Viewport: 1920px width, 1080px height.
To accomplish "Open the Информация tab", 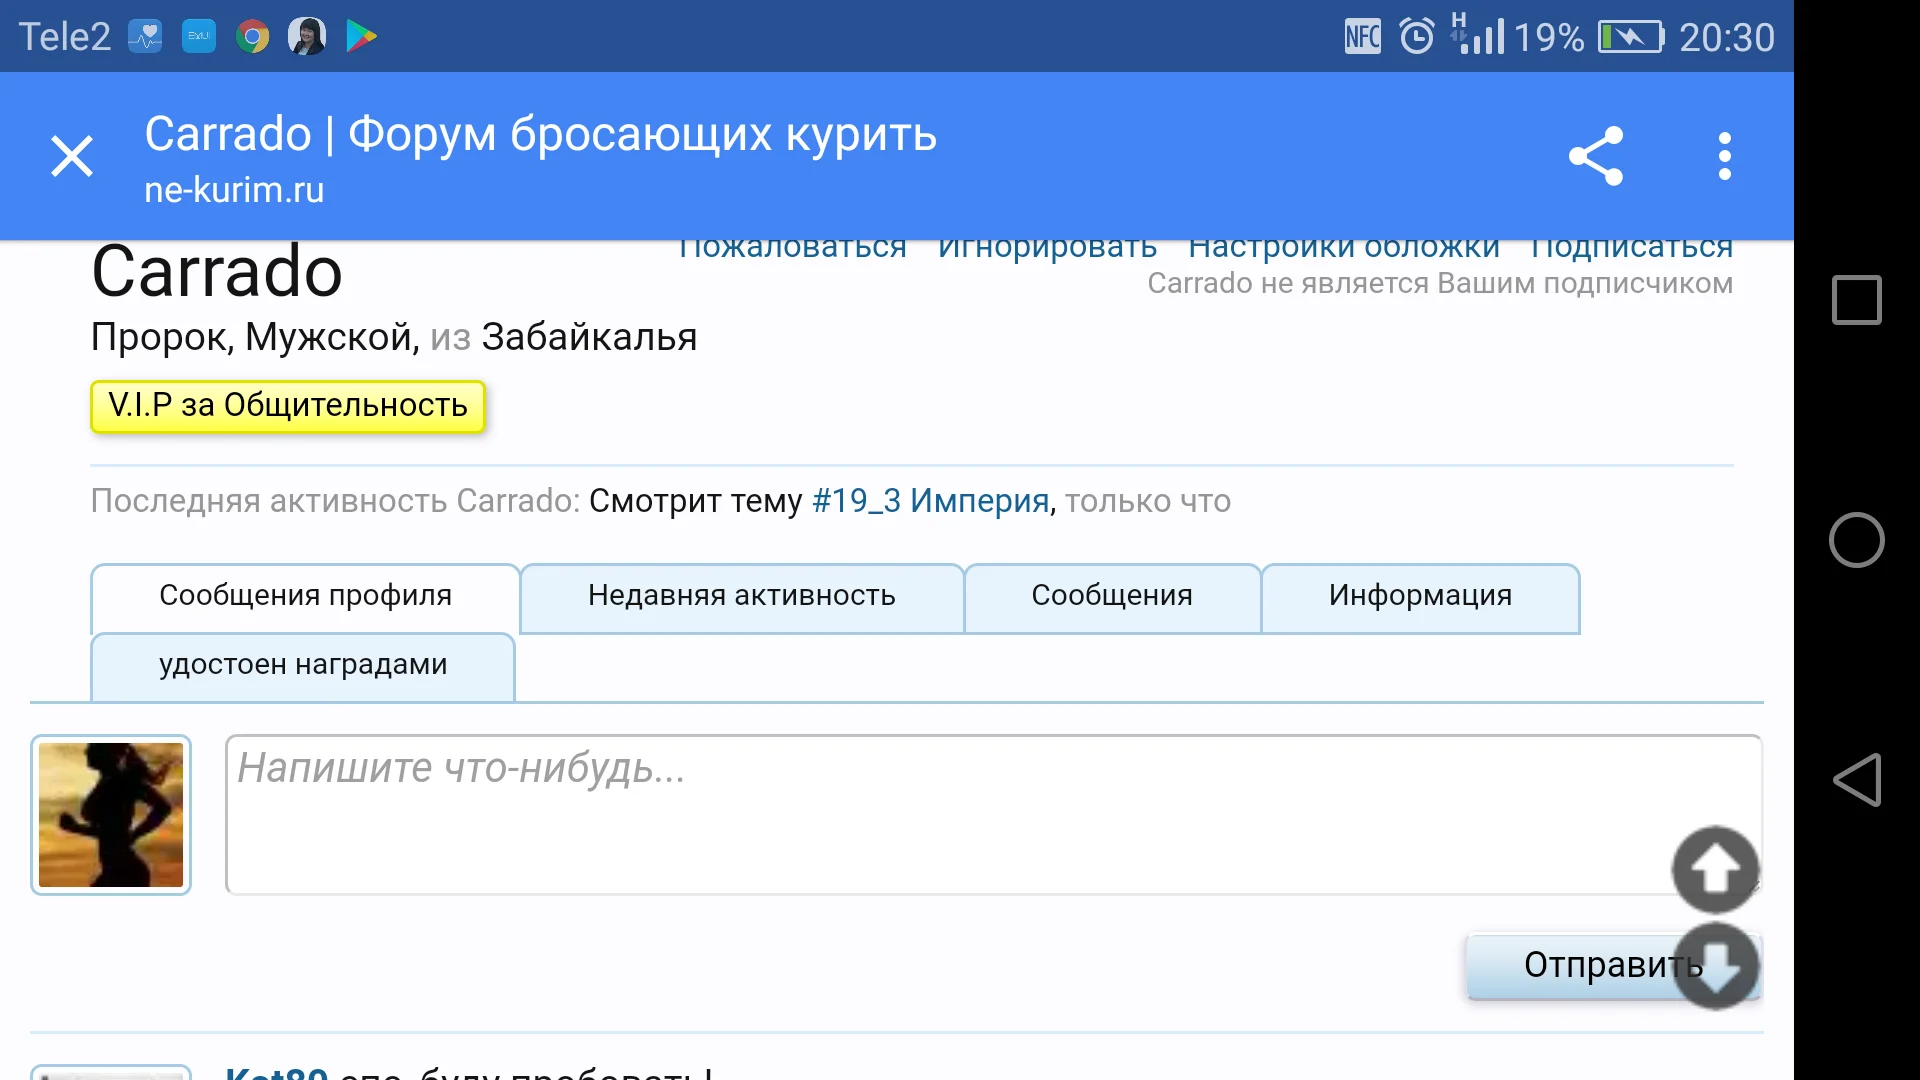I will pos(1420,596).
